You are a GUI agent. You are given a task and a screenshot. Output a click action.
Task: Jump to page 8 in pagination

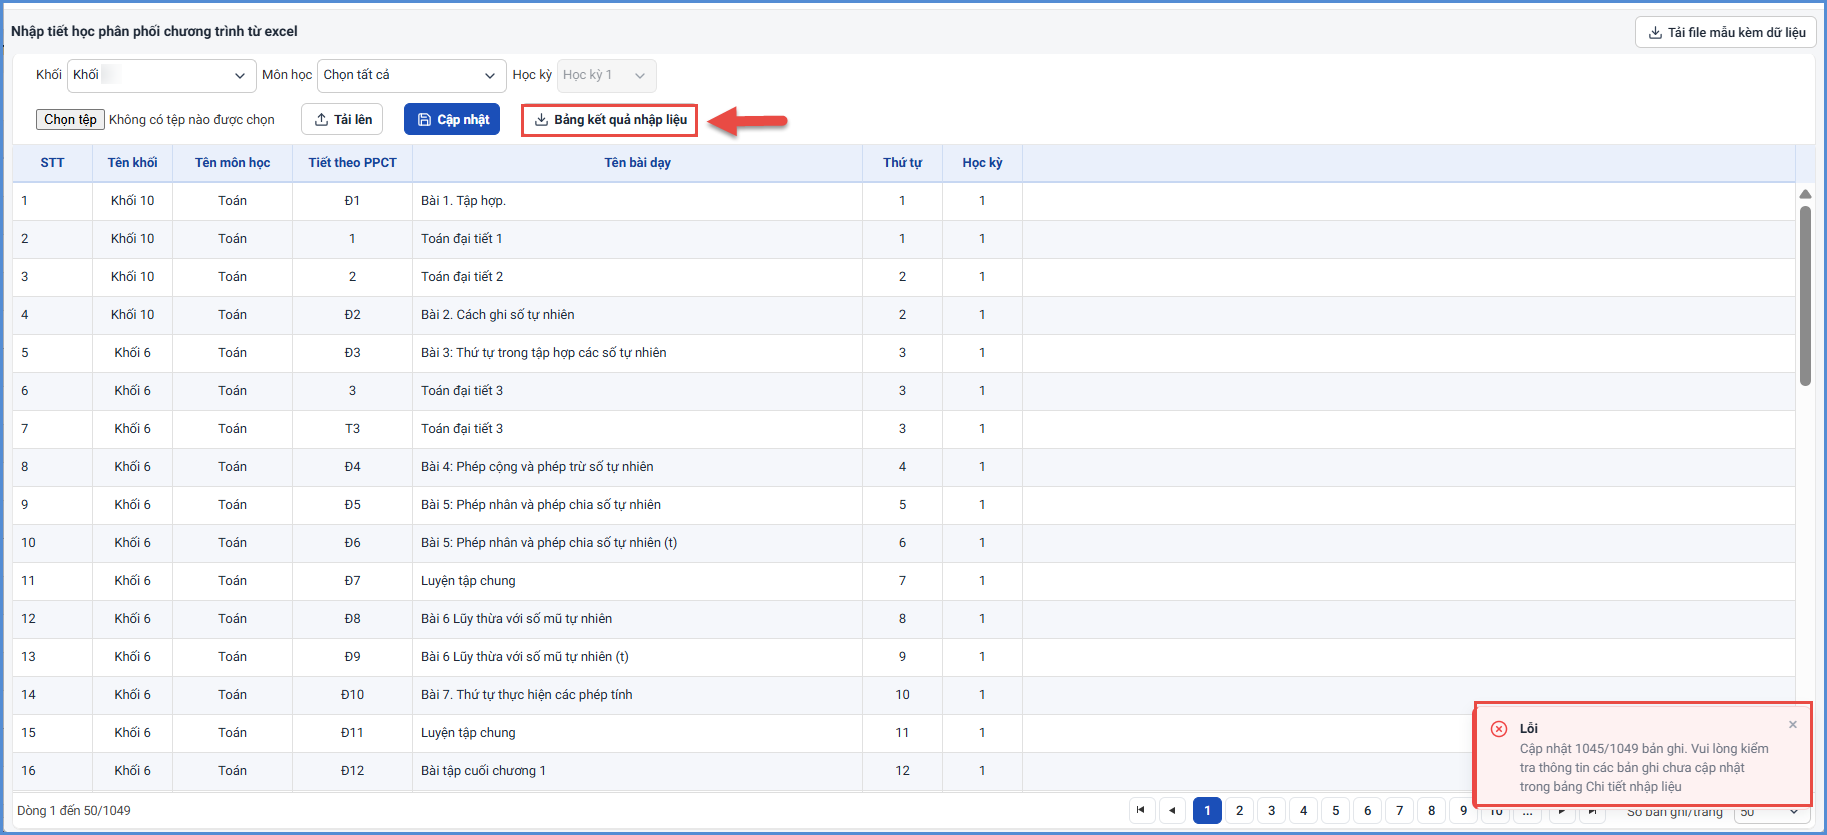[1432, 810]
